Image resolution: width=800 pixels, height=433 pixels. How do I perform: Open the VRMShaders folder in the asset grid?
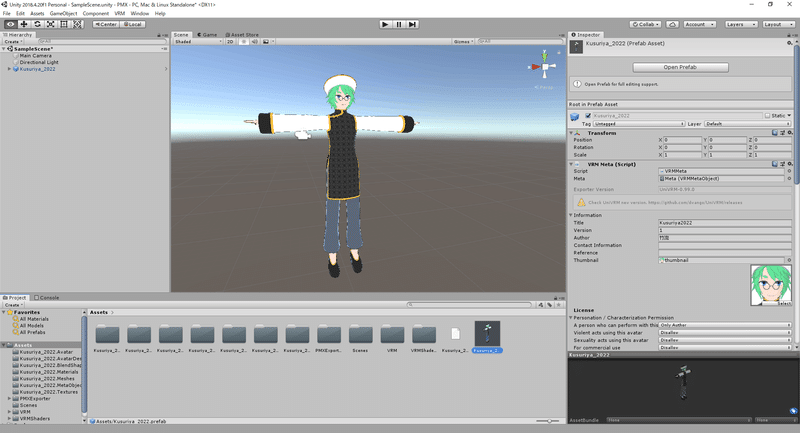click(x=424, y=335)
